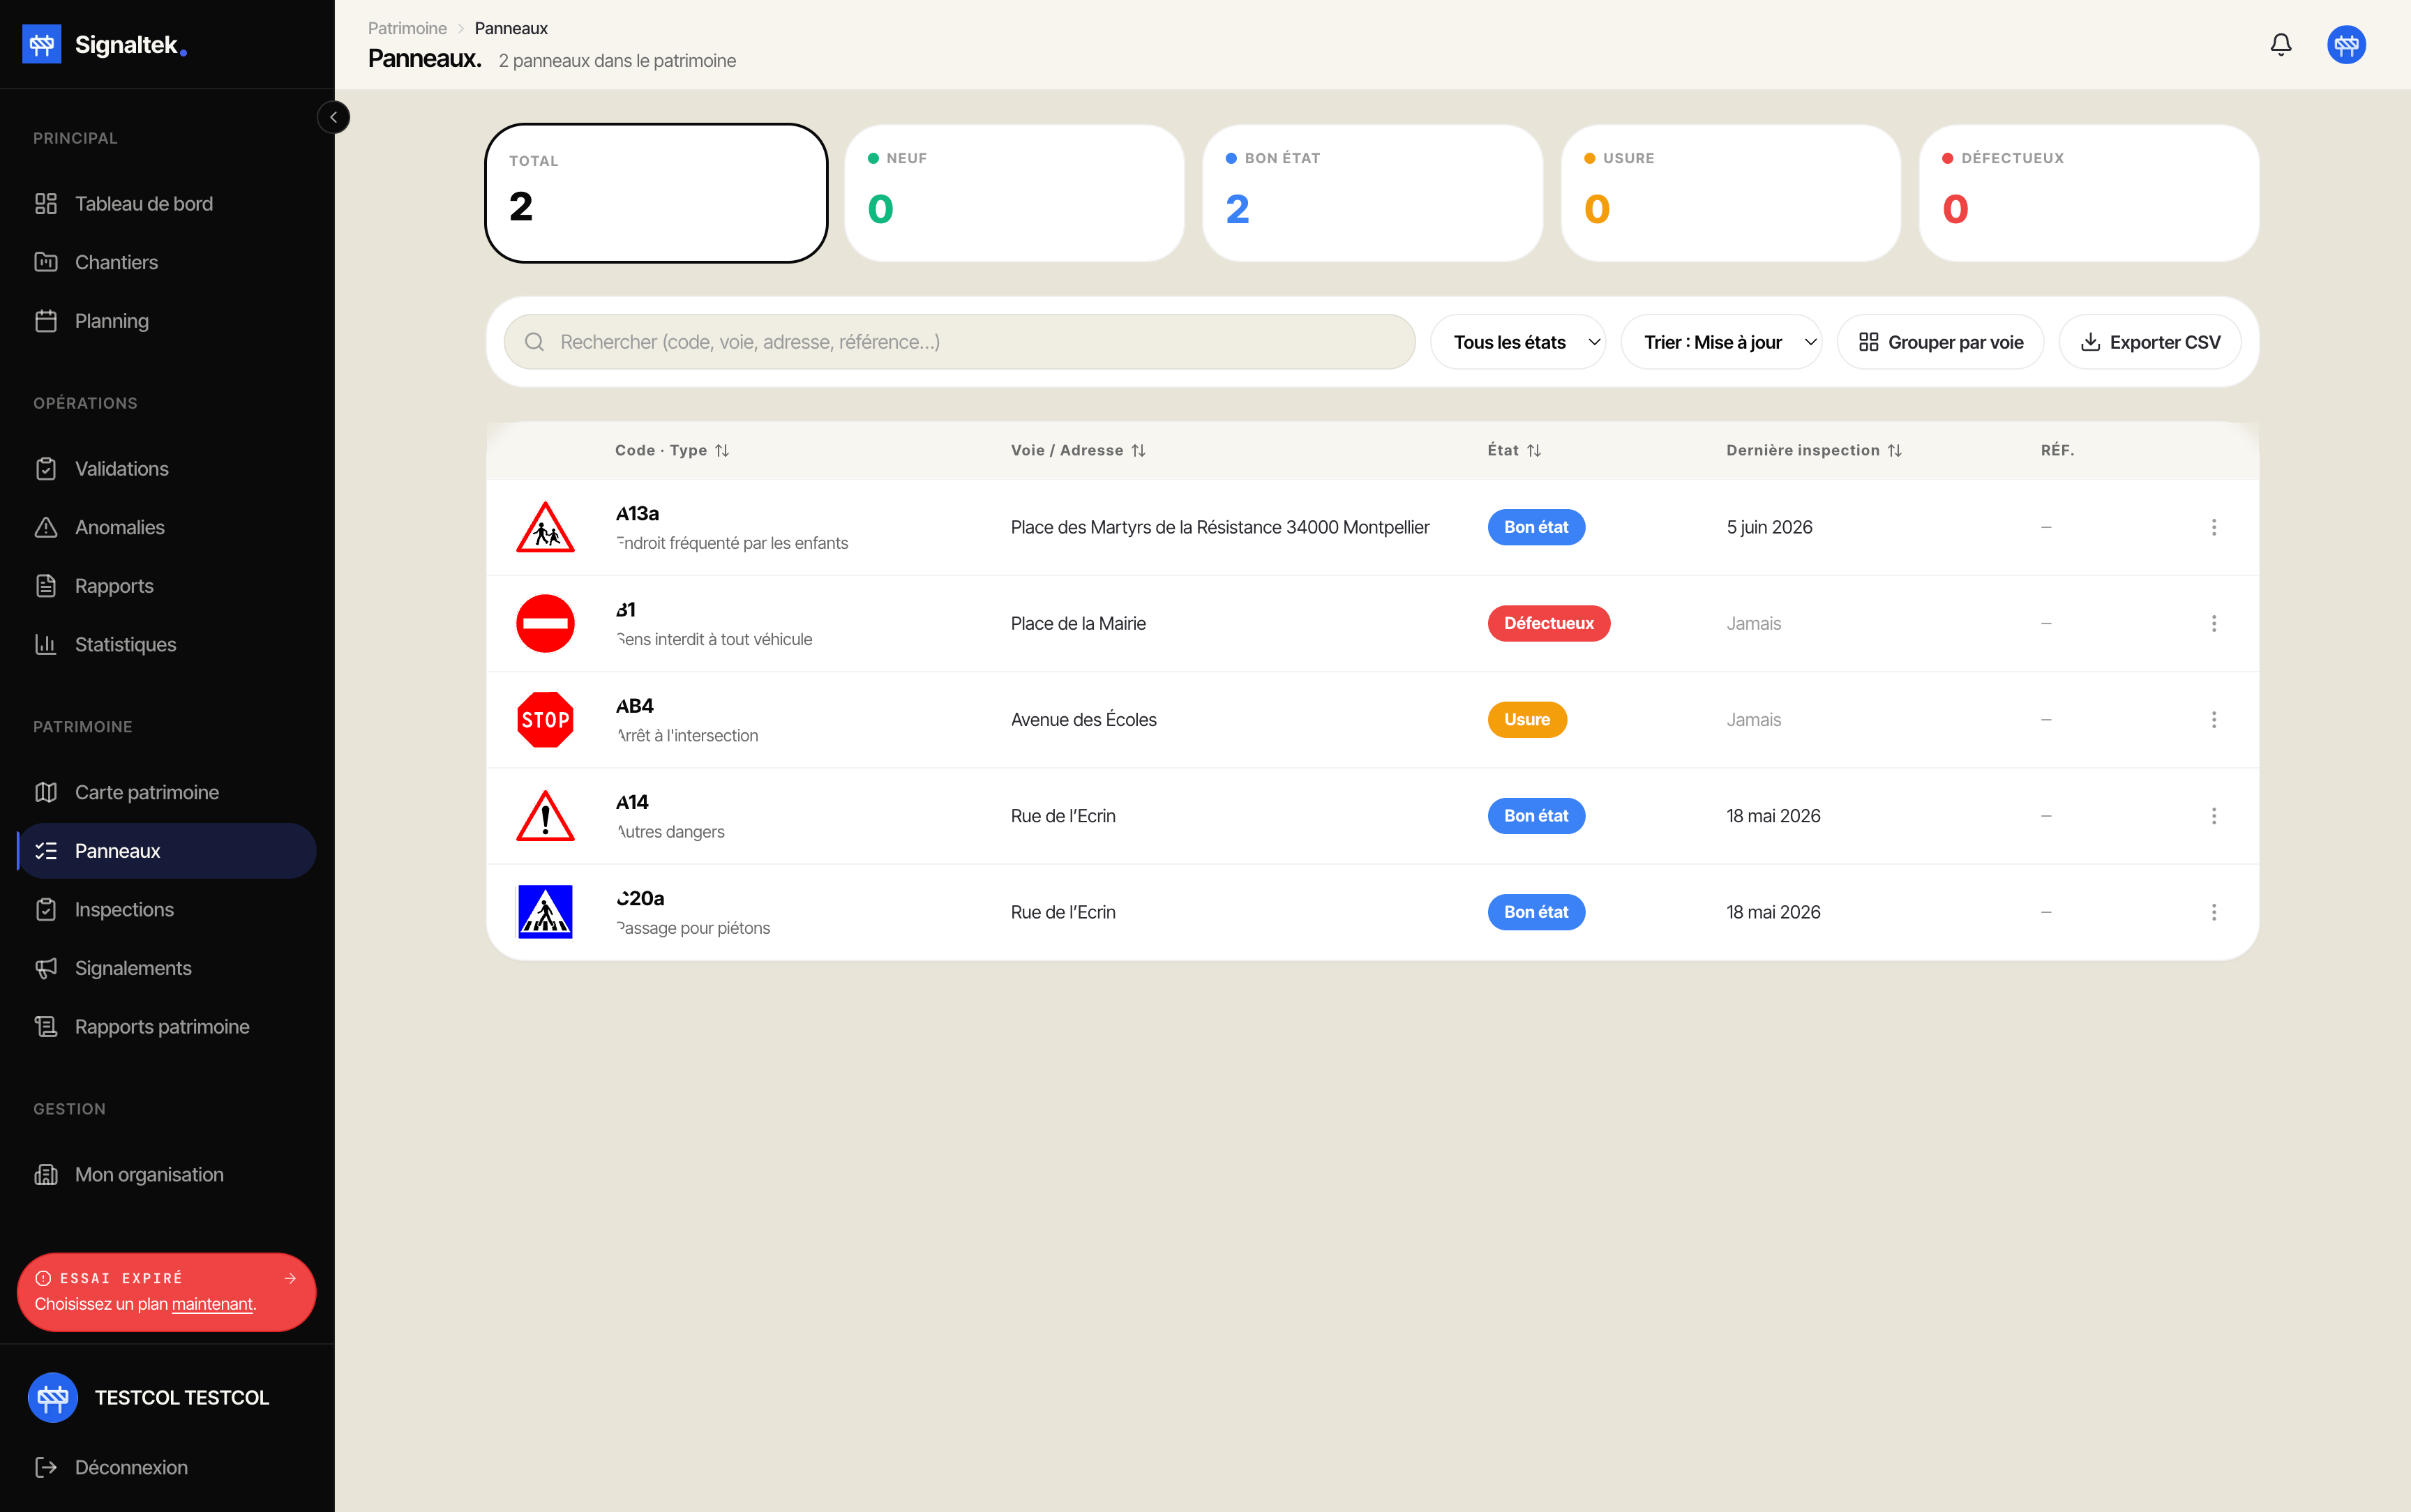
Task: Open the Tous les états dropdown
Action: 1518,342
